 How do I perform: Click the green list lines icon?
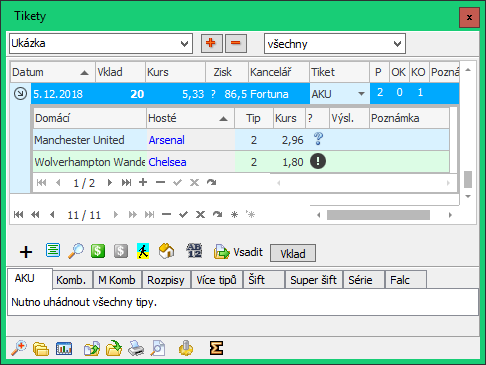(53, 250)
